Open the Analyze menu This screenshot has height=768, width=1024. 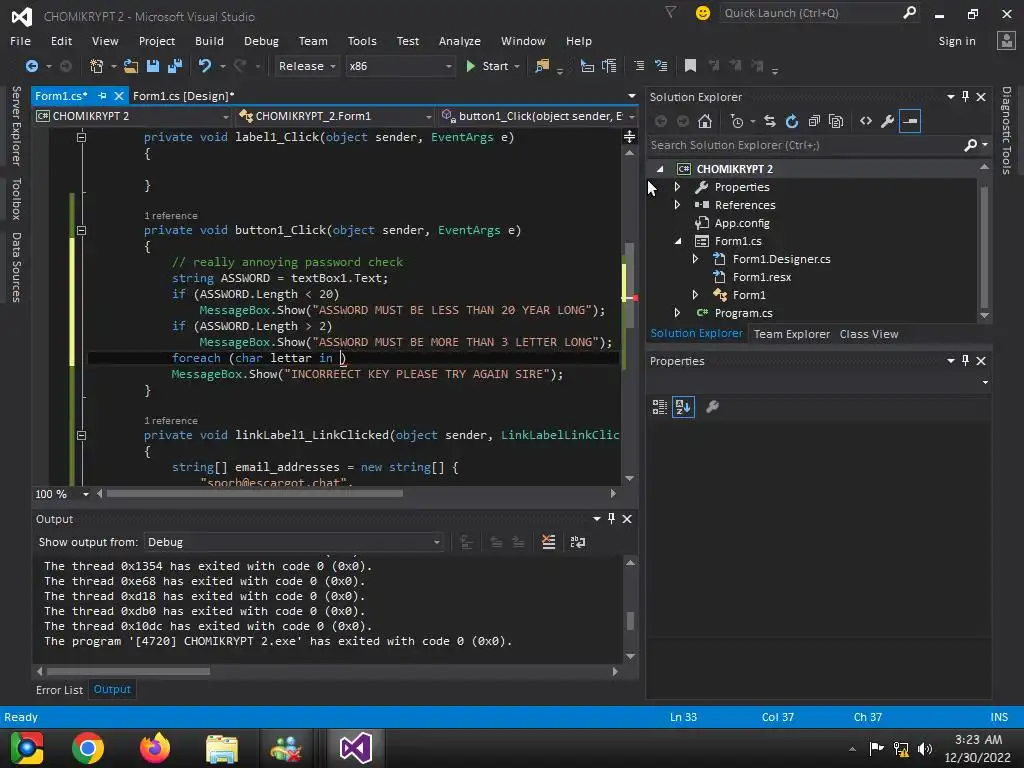(460, 41)
